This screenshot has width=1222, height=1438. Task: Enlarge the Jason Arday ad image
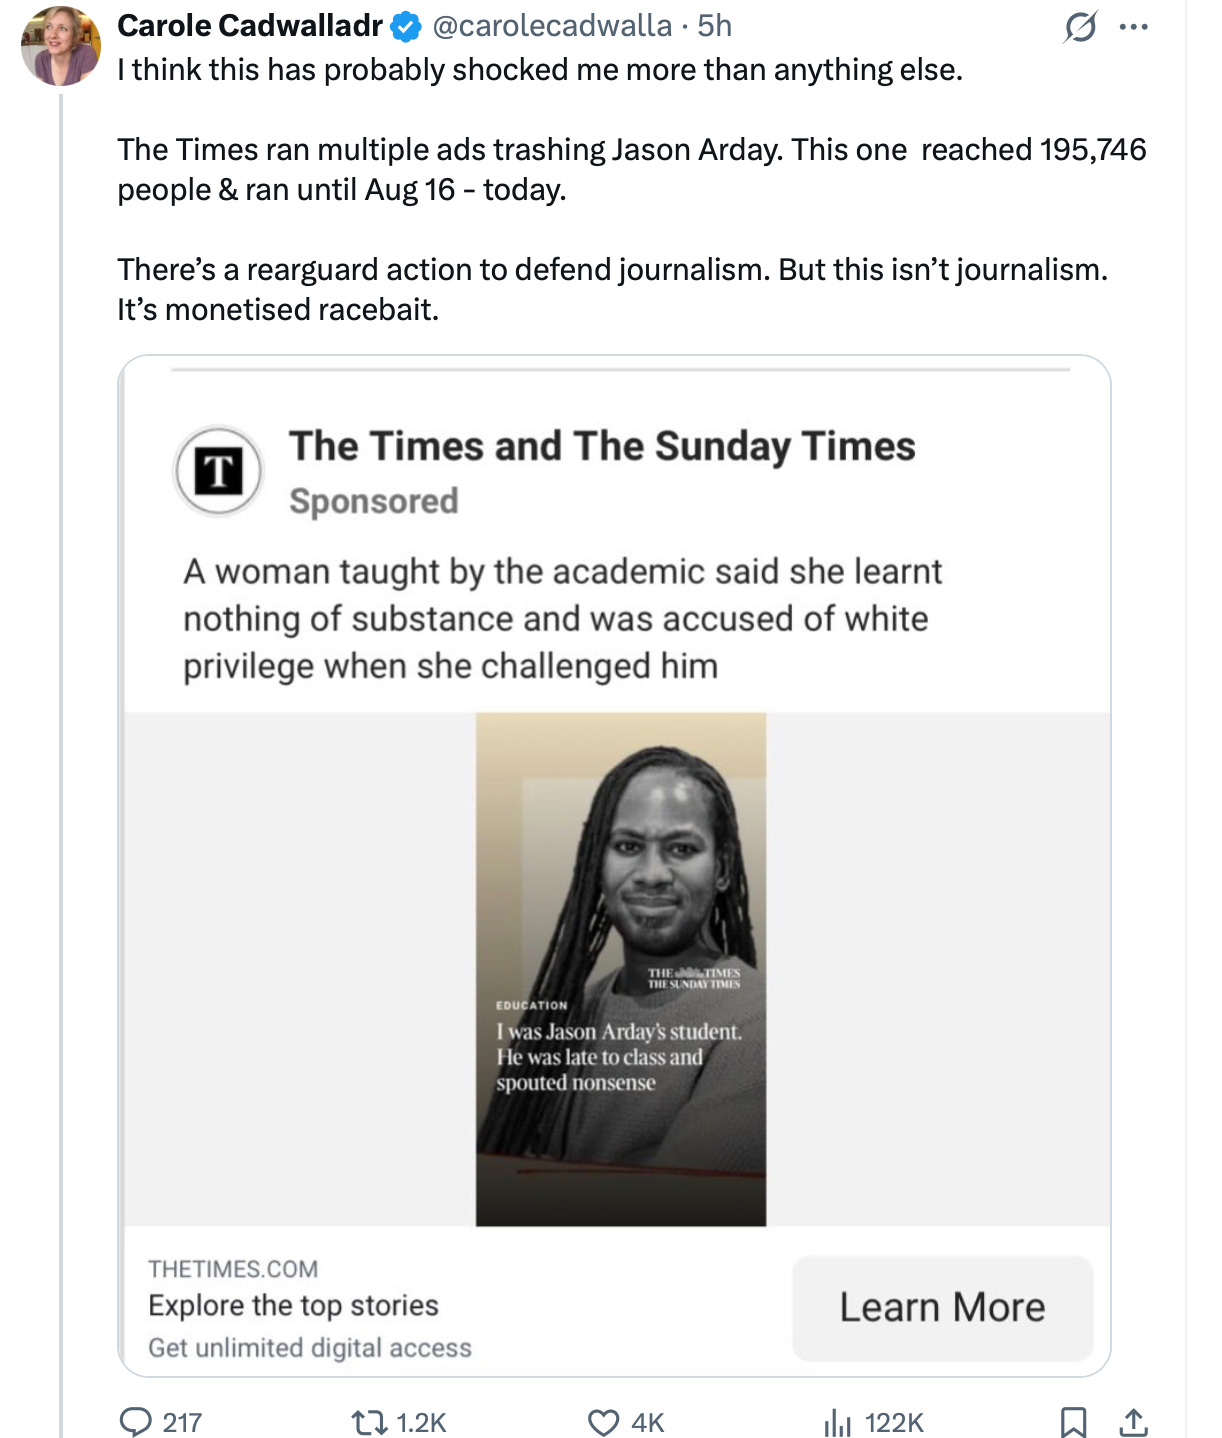(x=621, y=969)
